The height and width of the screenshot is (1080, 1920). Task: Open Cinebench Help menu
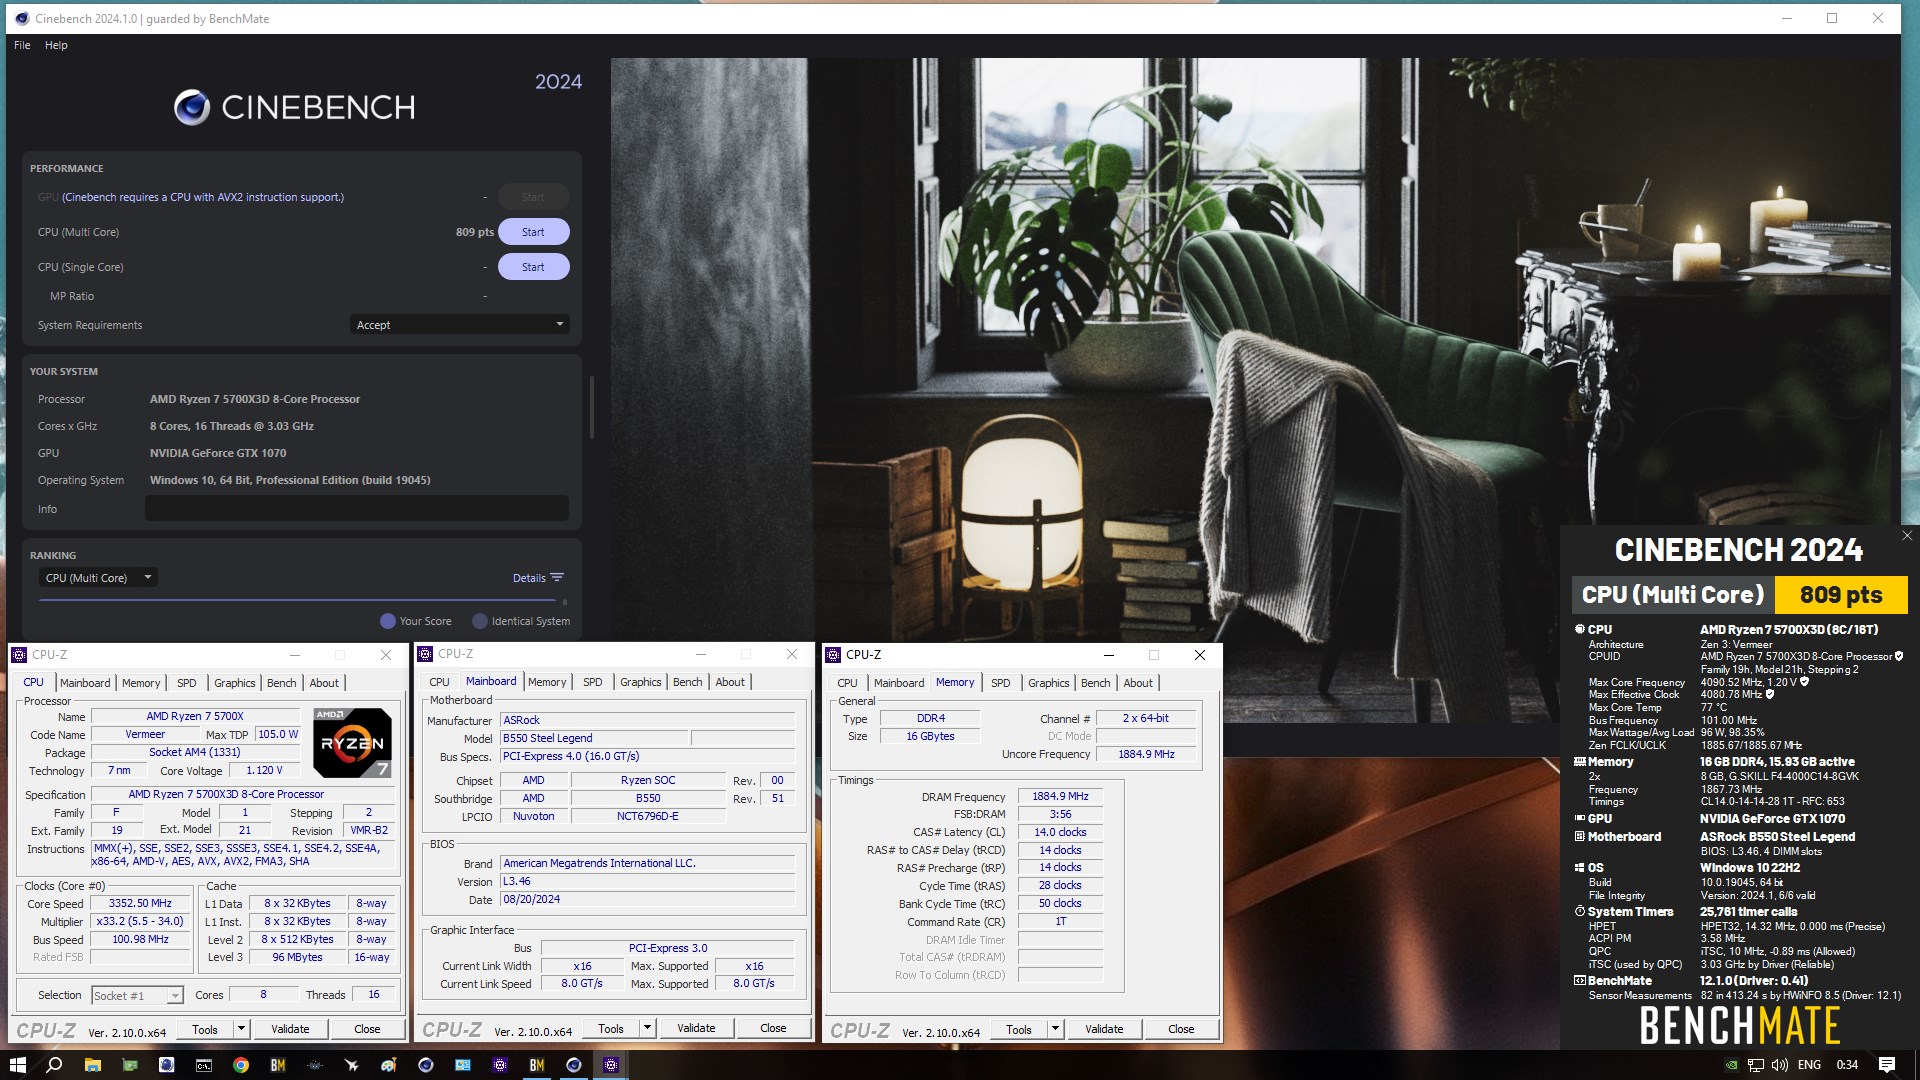[56, 45]
